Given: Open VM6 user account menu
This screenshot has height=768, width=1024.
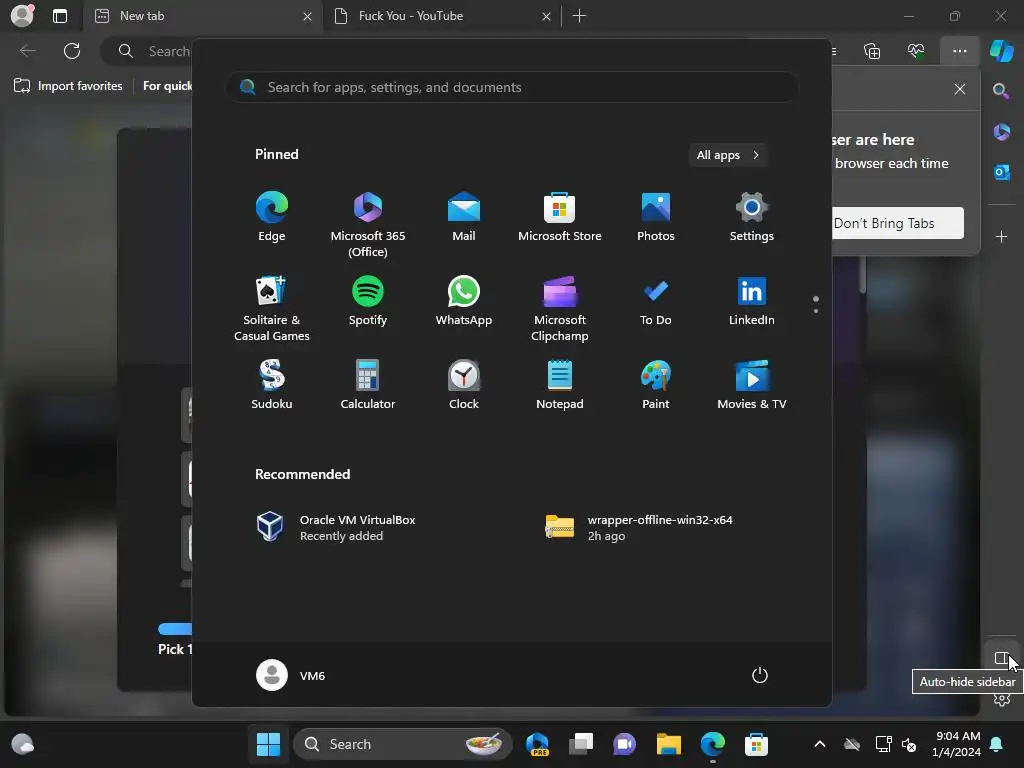Looking at the screenshot, I should point(291,675).
